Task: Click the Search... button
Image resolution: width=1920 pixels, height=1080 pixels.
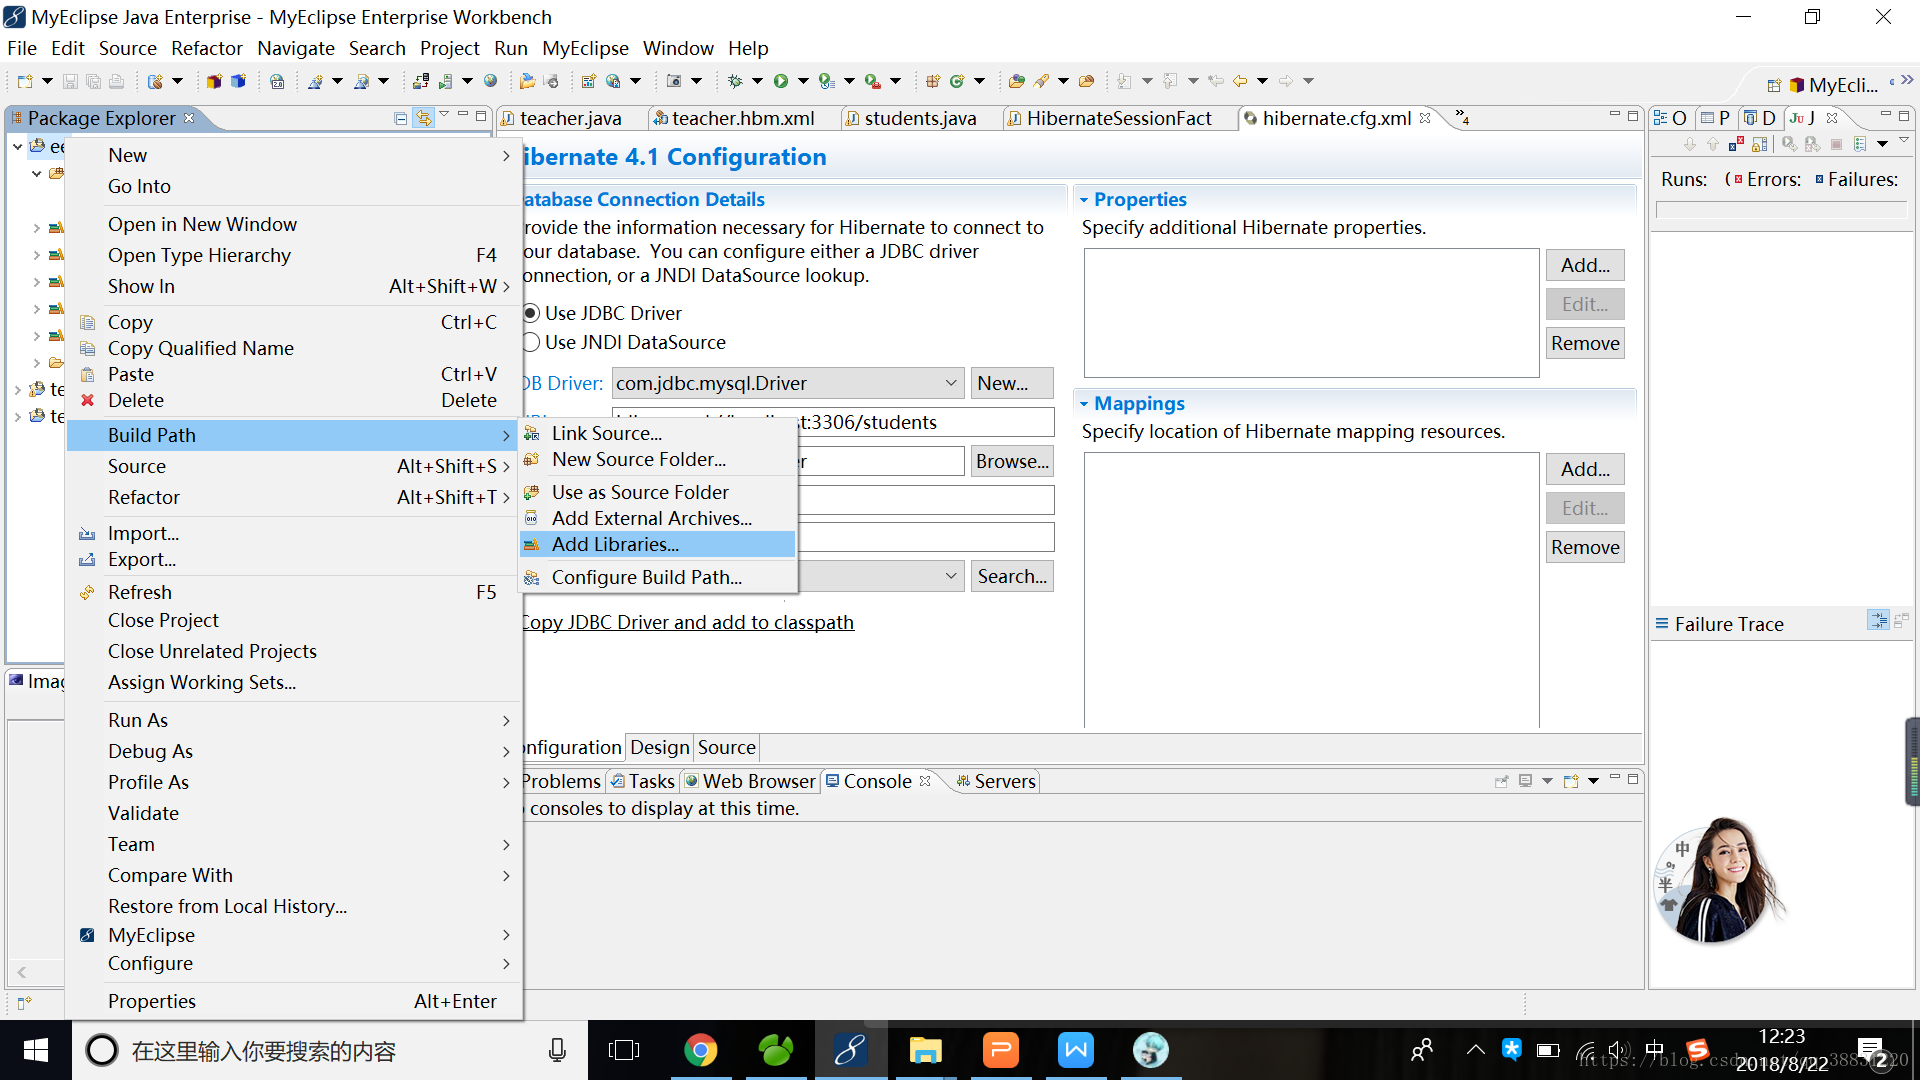Action: pyautogui.click(x=1012, y=576)
